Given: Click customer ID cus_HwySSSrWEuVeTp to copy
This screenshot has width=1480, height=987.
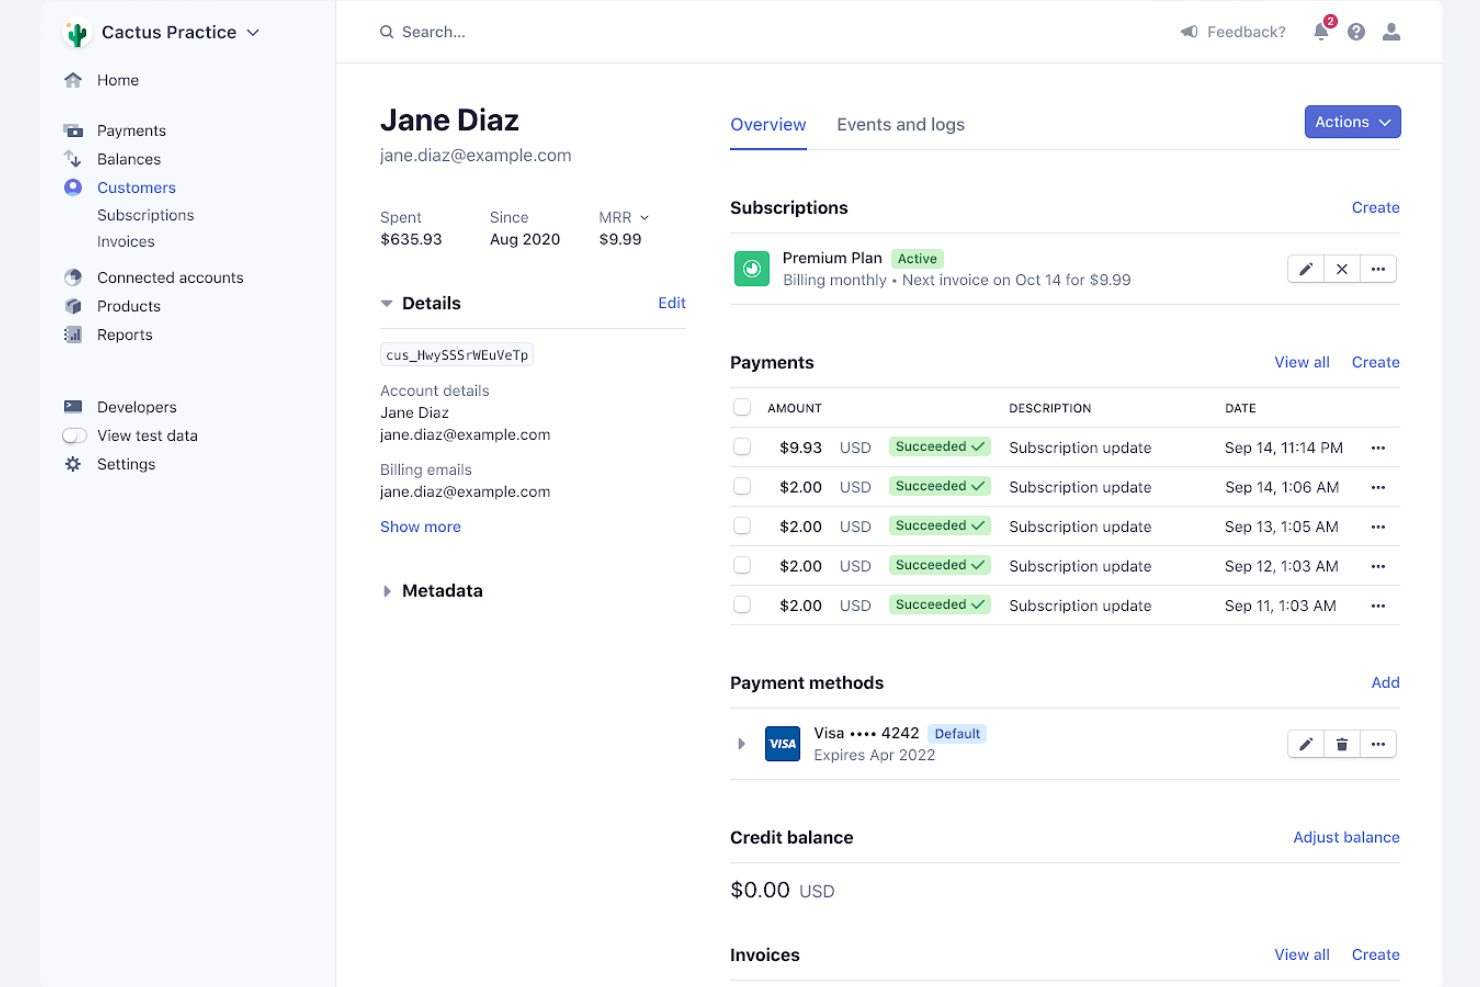Looking at the screenshot, I should (457, 355).
